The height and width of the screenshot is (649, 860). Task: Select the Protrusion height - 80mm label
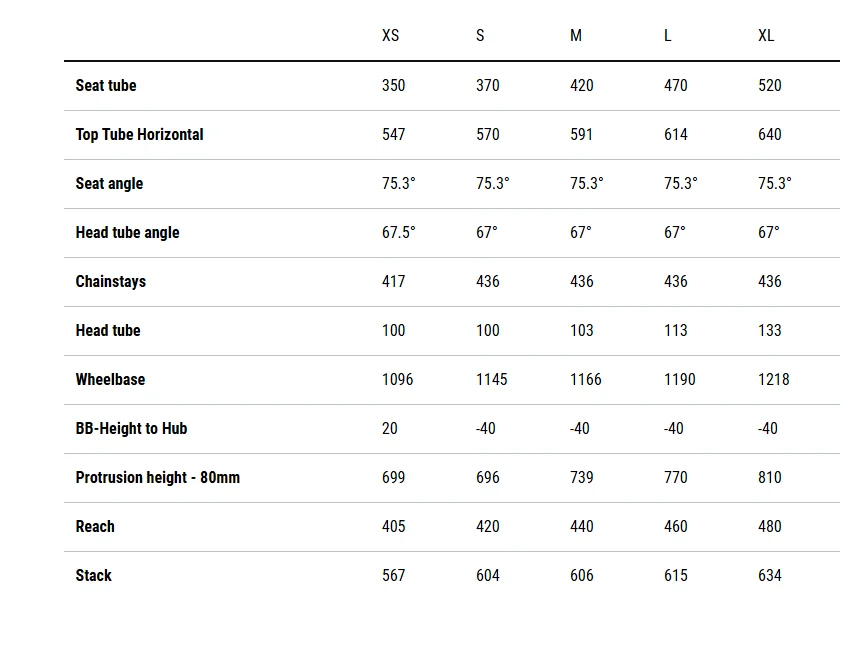pos(157,477)
